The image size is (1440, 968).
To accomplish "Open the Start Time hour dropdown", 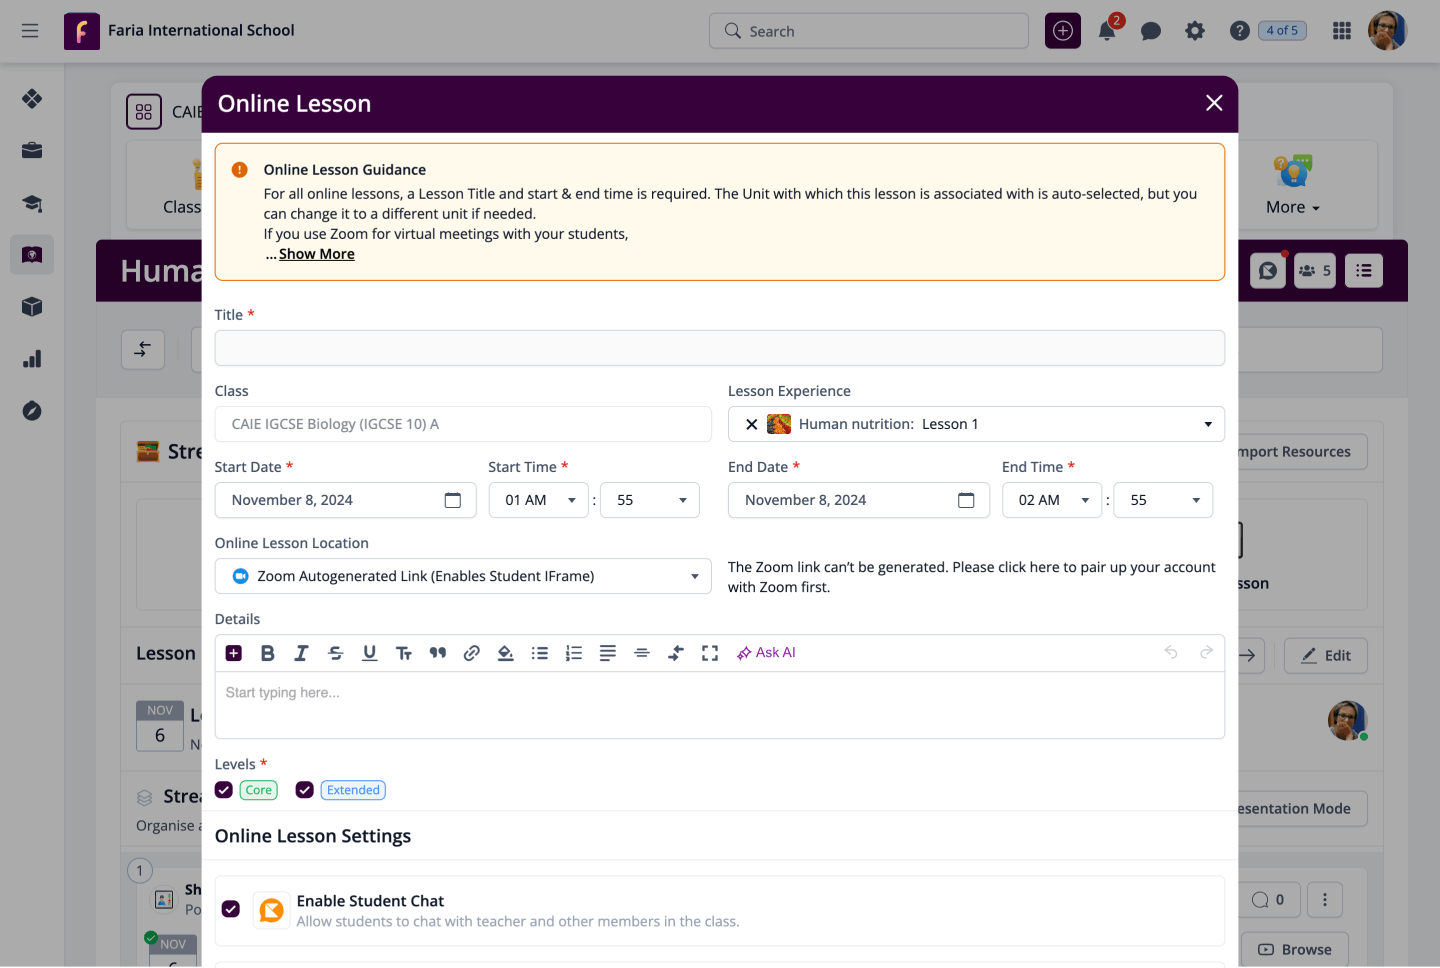I will pos(538,500).
